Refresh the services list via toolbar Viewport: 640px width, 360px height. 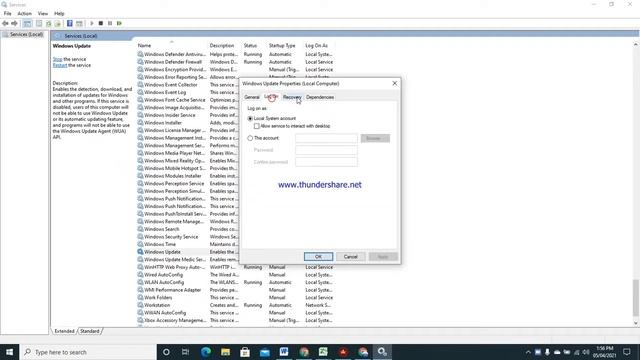(x=49, y=23)
